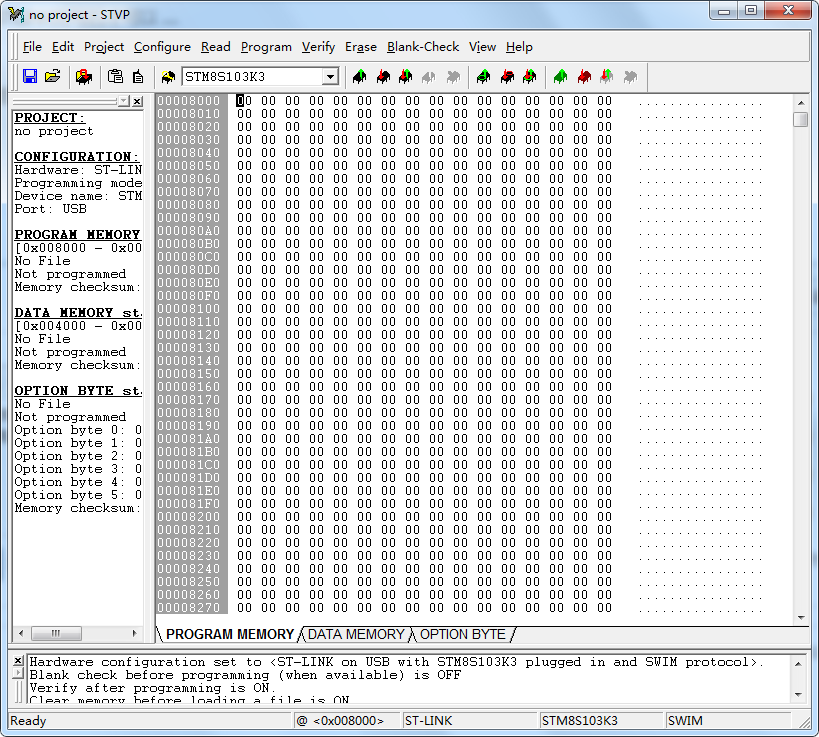The width and height of the screenshot is (819, 737).
Task: Read all tabs using the green chip icon
Action: 560,77
